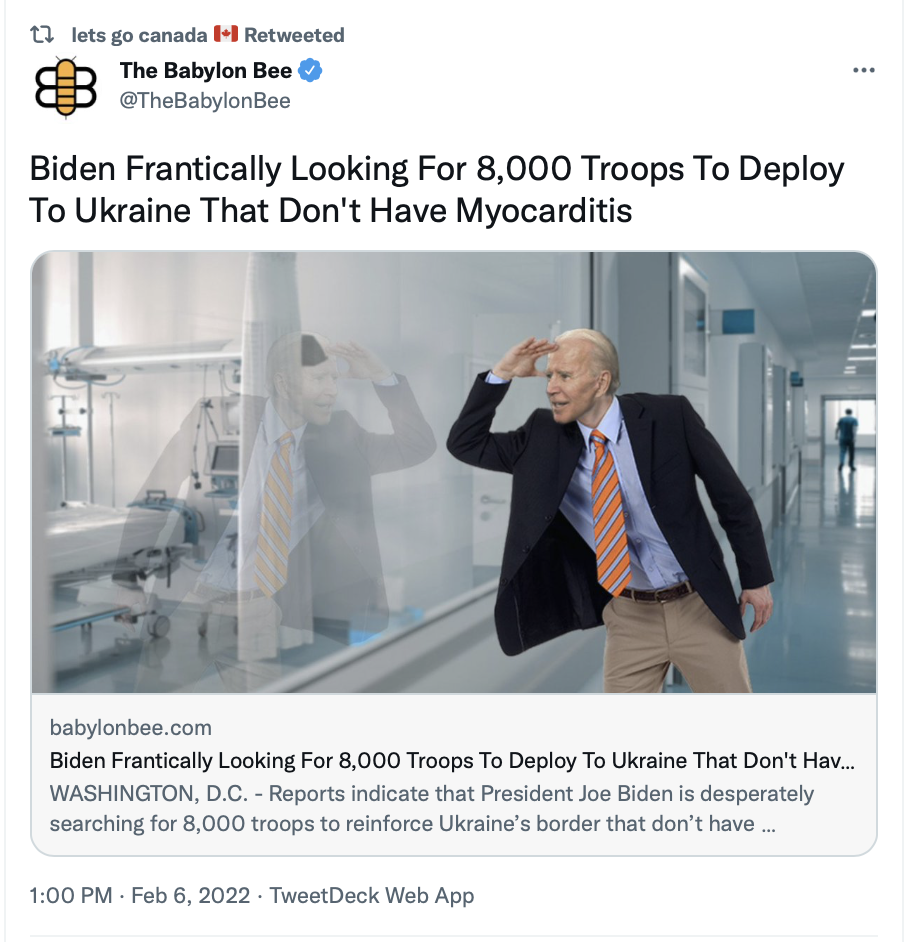Click the word 'Myocarditis' in tweet text

point(544,211)
